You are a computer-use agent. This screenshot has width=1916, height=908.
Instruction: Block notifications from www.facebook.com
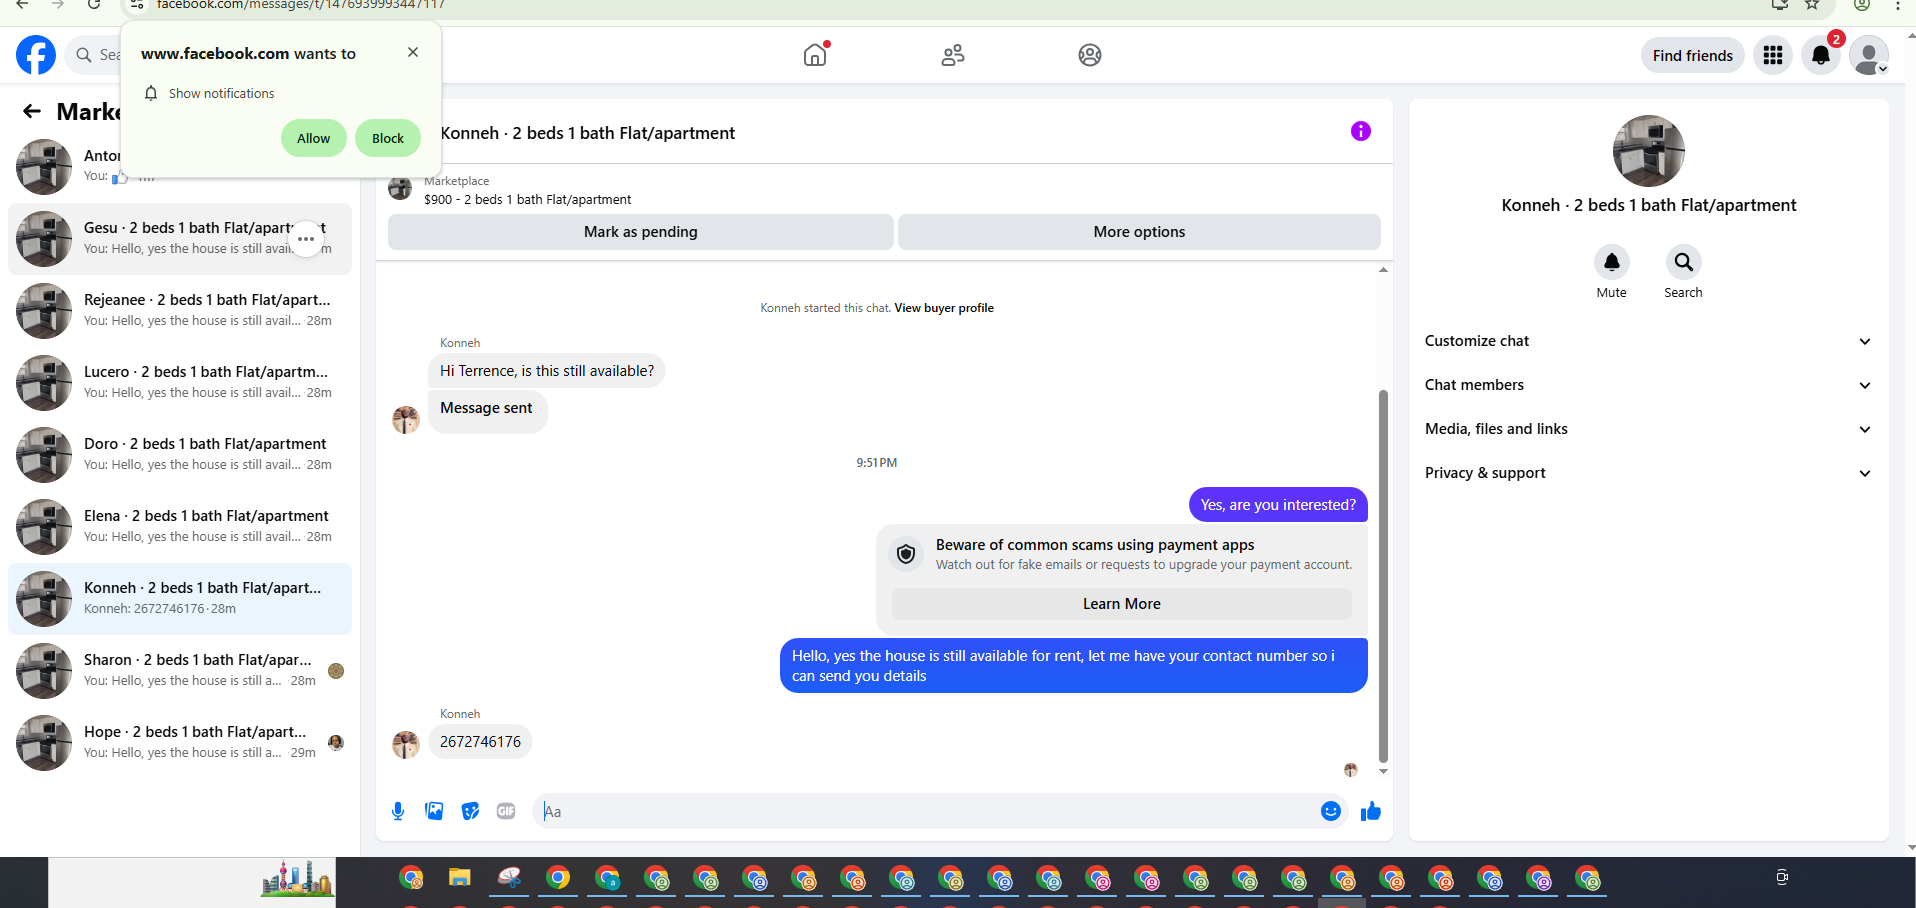(x=388, y=138)
